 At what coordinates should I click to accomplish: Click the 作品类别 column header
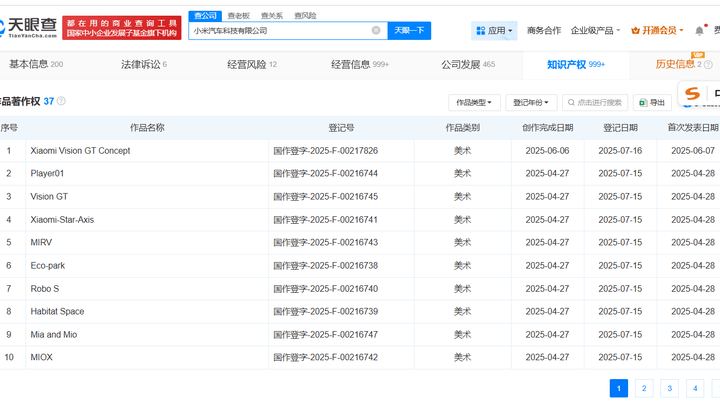[462, 128]
